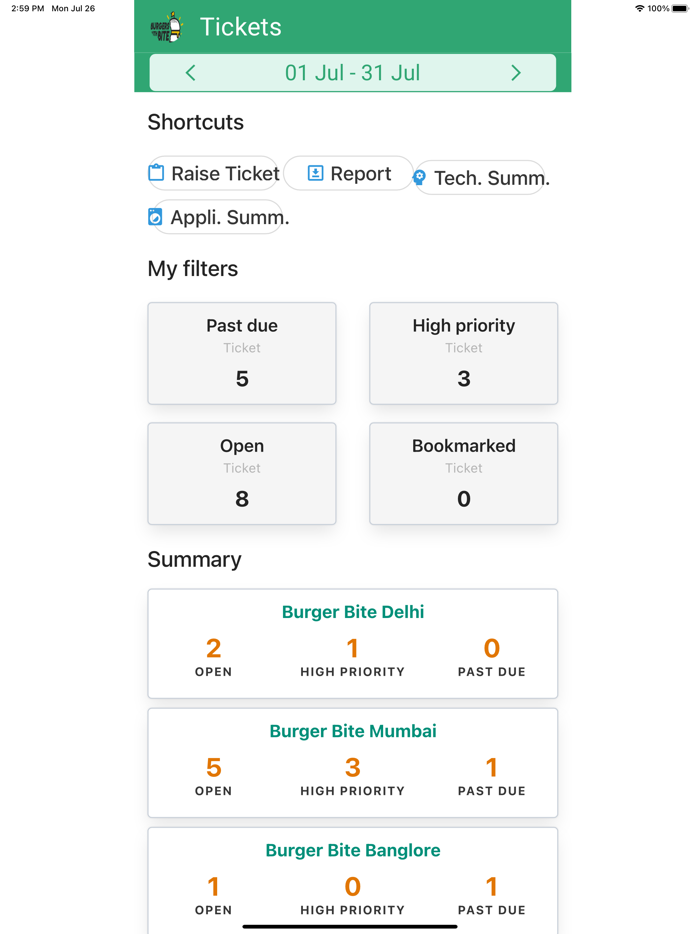The width and height of the screenshot is (700, 934).
Task: Advance to next month with right arrow
Action: click(515, 73)
